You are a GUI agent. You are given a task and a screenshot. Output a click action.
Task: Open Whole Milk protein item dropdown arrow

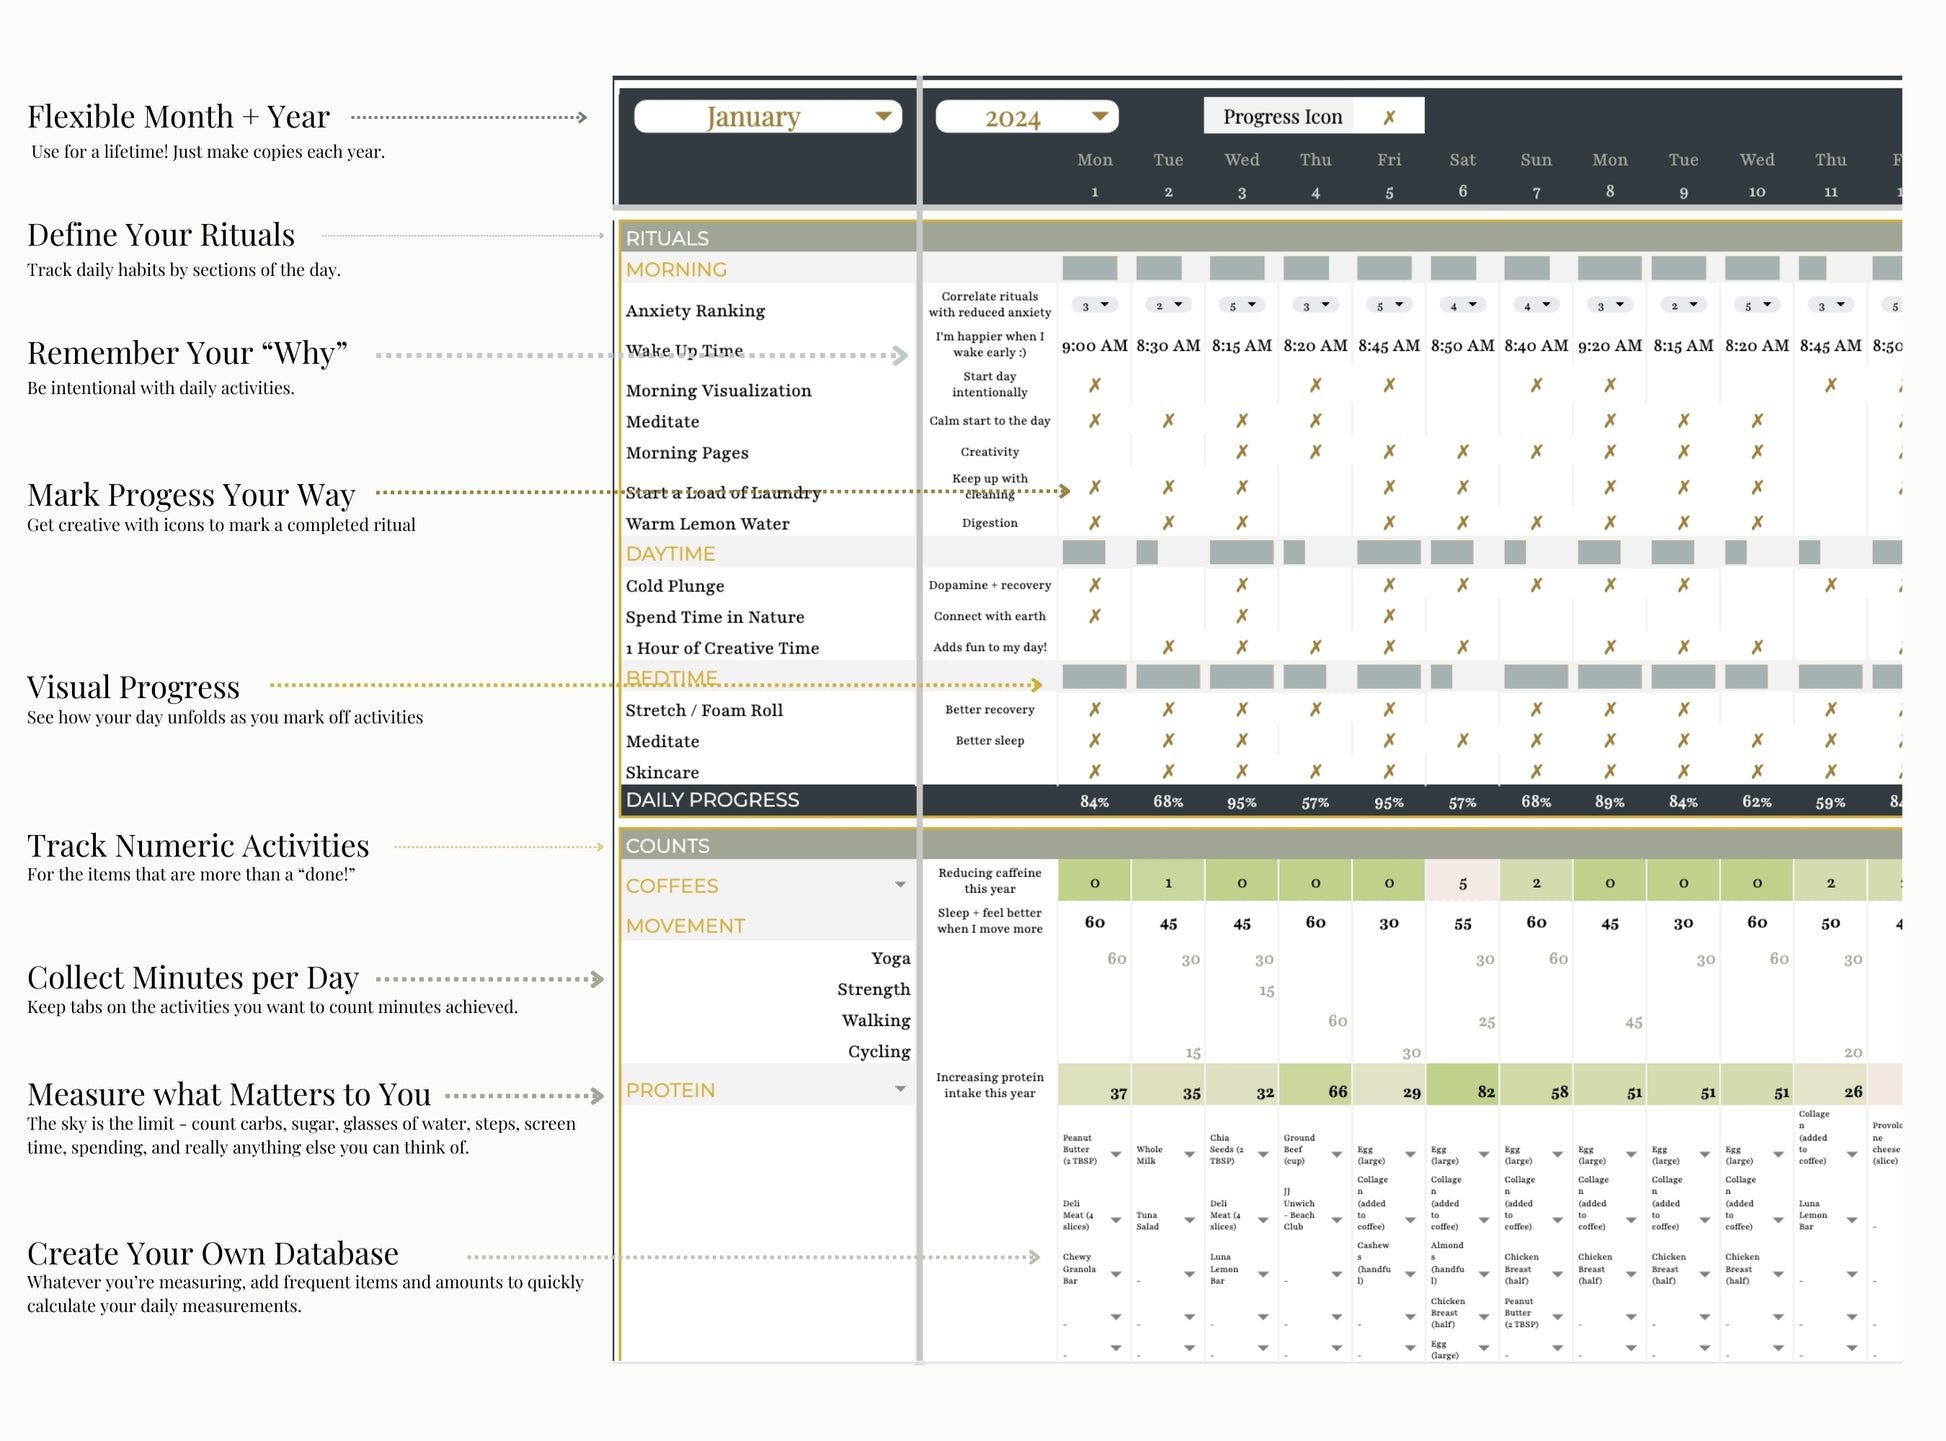tap(1189, 1154)
